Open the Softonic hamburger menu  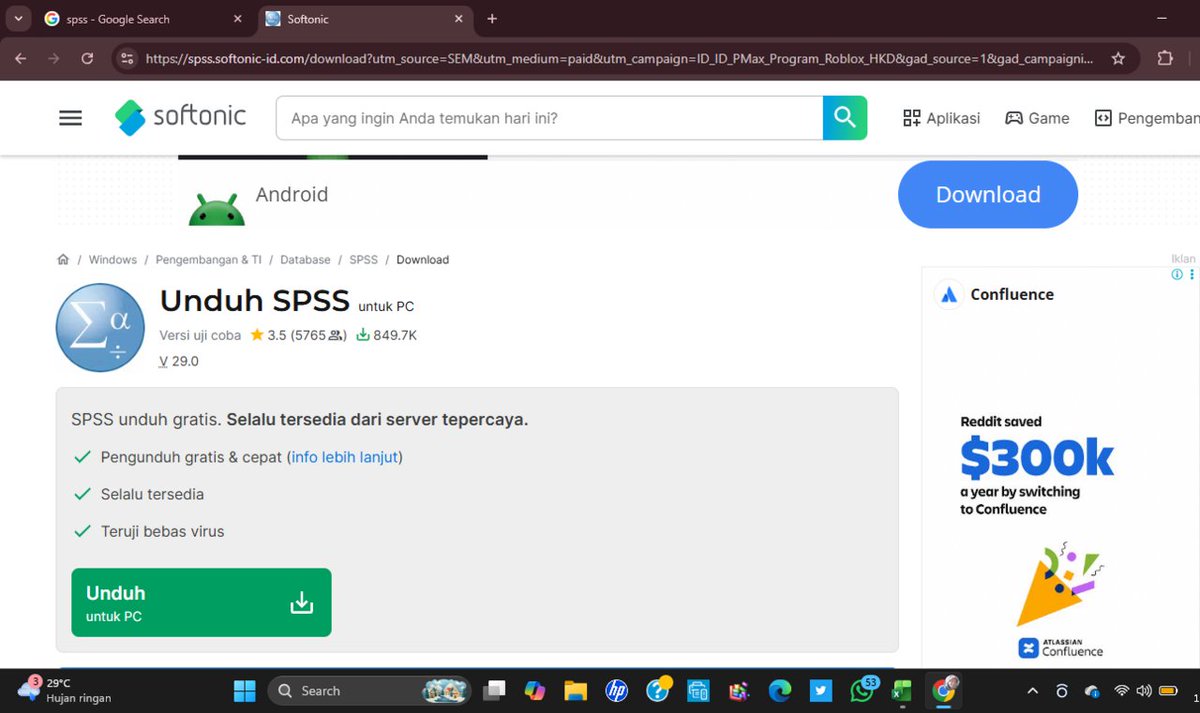pos(70,118)
